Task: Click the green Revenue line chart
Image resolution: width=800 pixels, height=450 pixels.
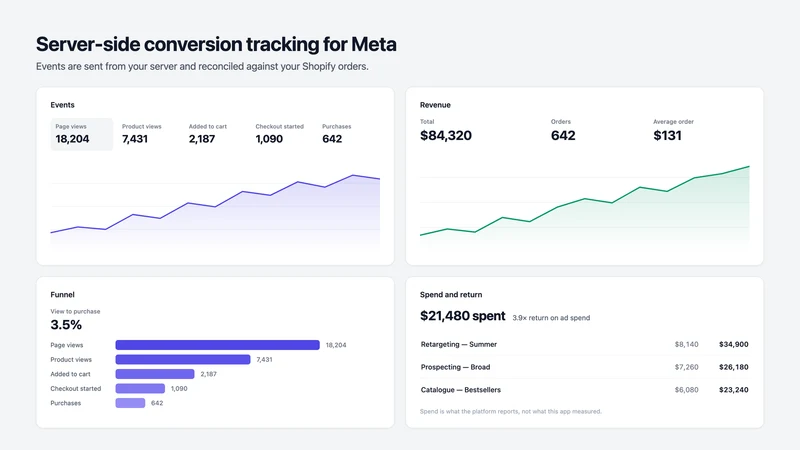Action: (x=585, y=203)
